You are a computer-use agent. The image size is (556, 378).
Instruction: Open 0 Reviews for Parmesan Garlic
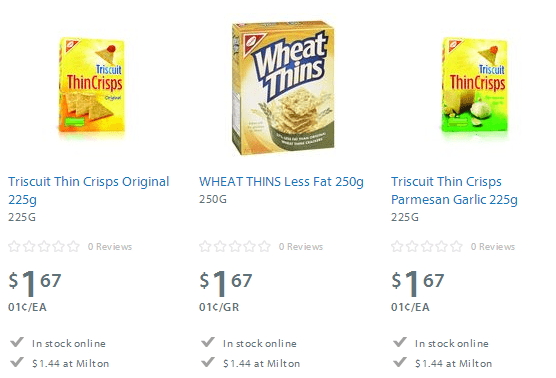[x=493, y=246]
